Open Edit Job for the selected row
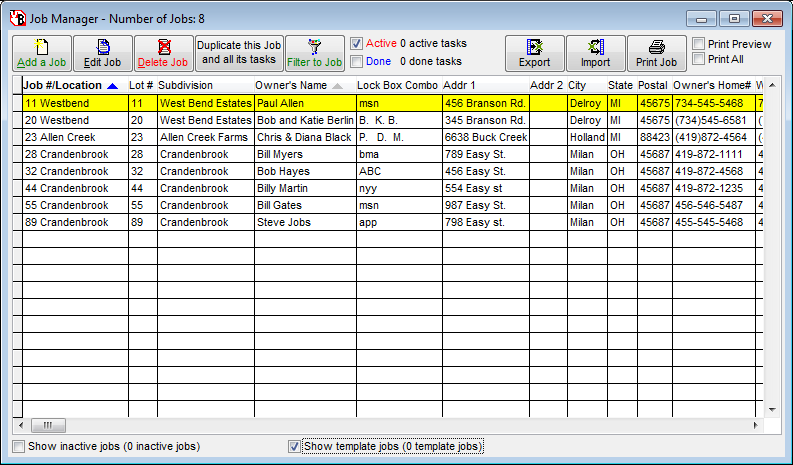793x465 pixels. (x=102, y=53)
